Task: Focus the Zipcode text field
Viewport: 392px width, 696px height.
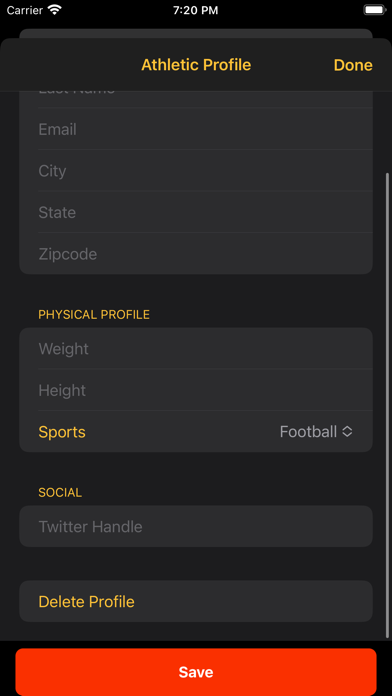Action: pos(205,254)
